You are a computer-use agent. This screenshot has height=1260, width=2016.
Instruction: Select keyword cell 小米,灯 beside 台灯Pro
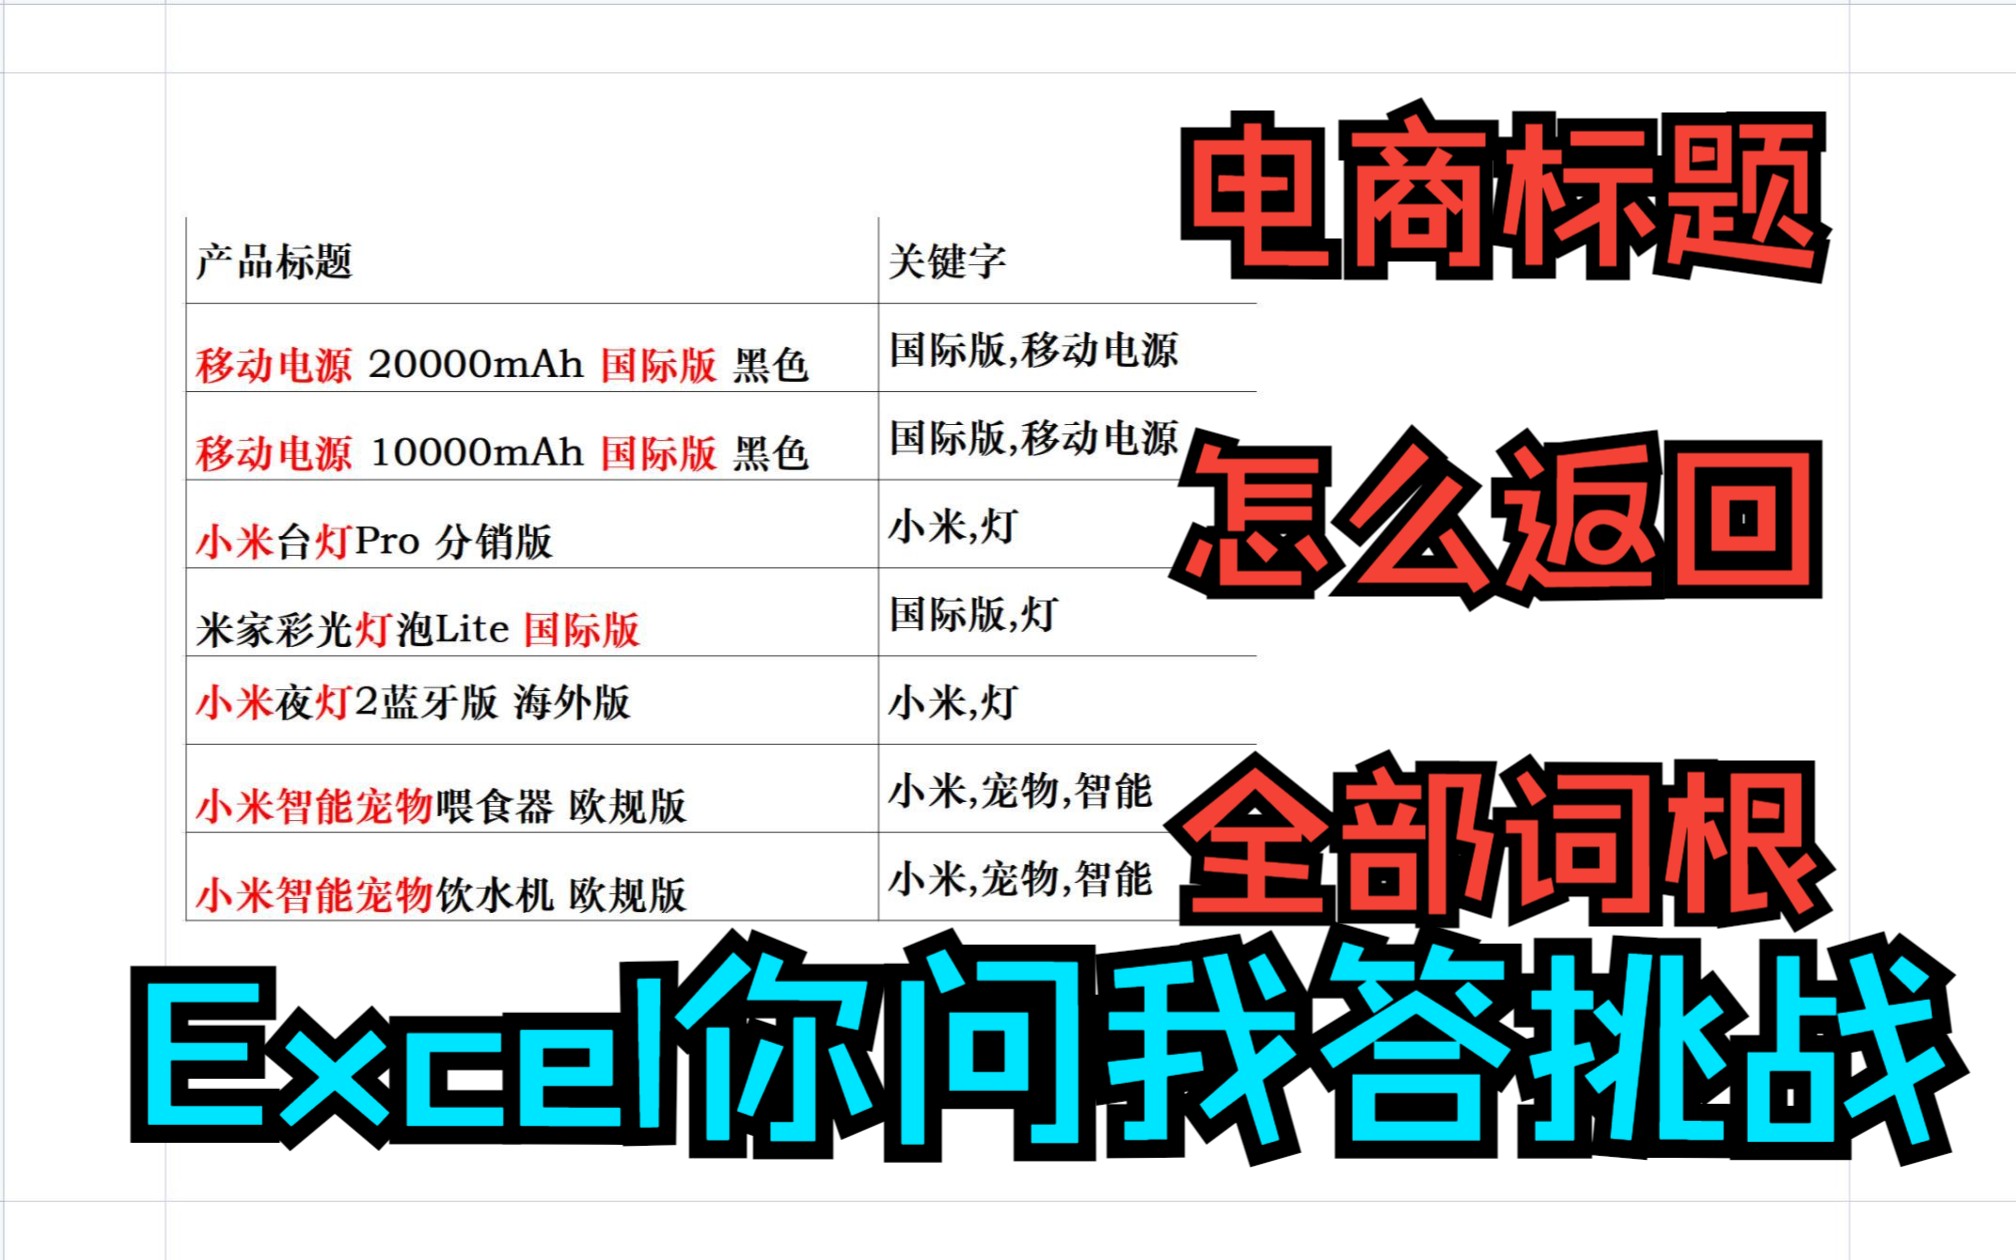1067,524
